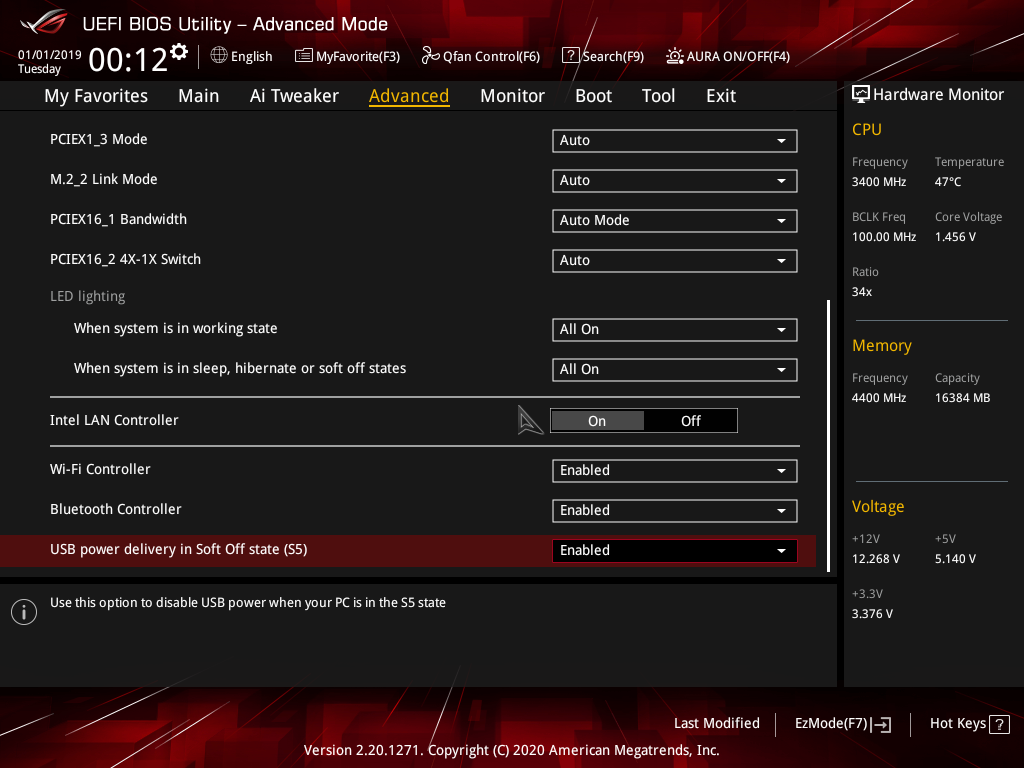
Task: Click memory capacity value 16384 MB
Action: coord(962,397)
